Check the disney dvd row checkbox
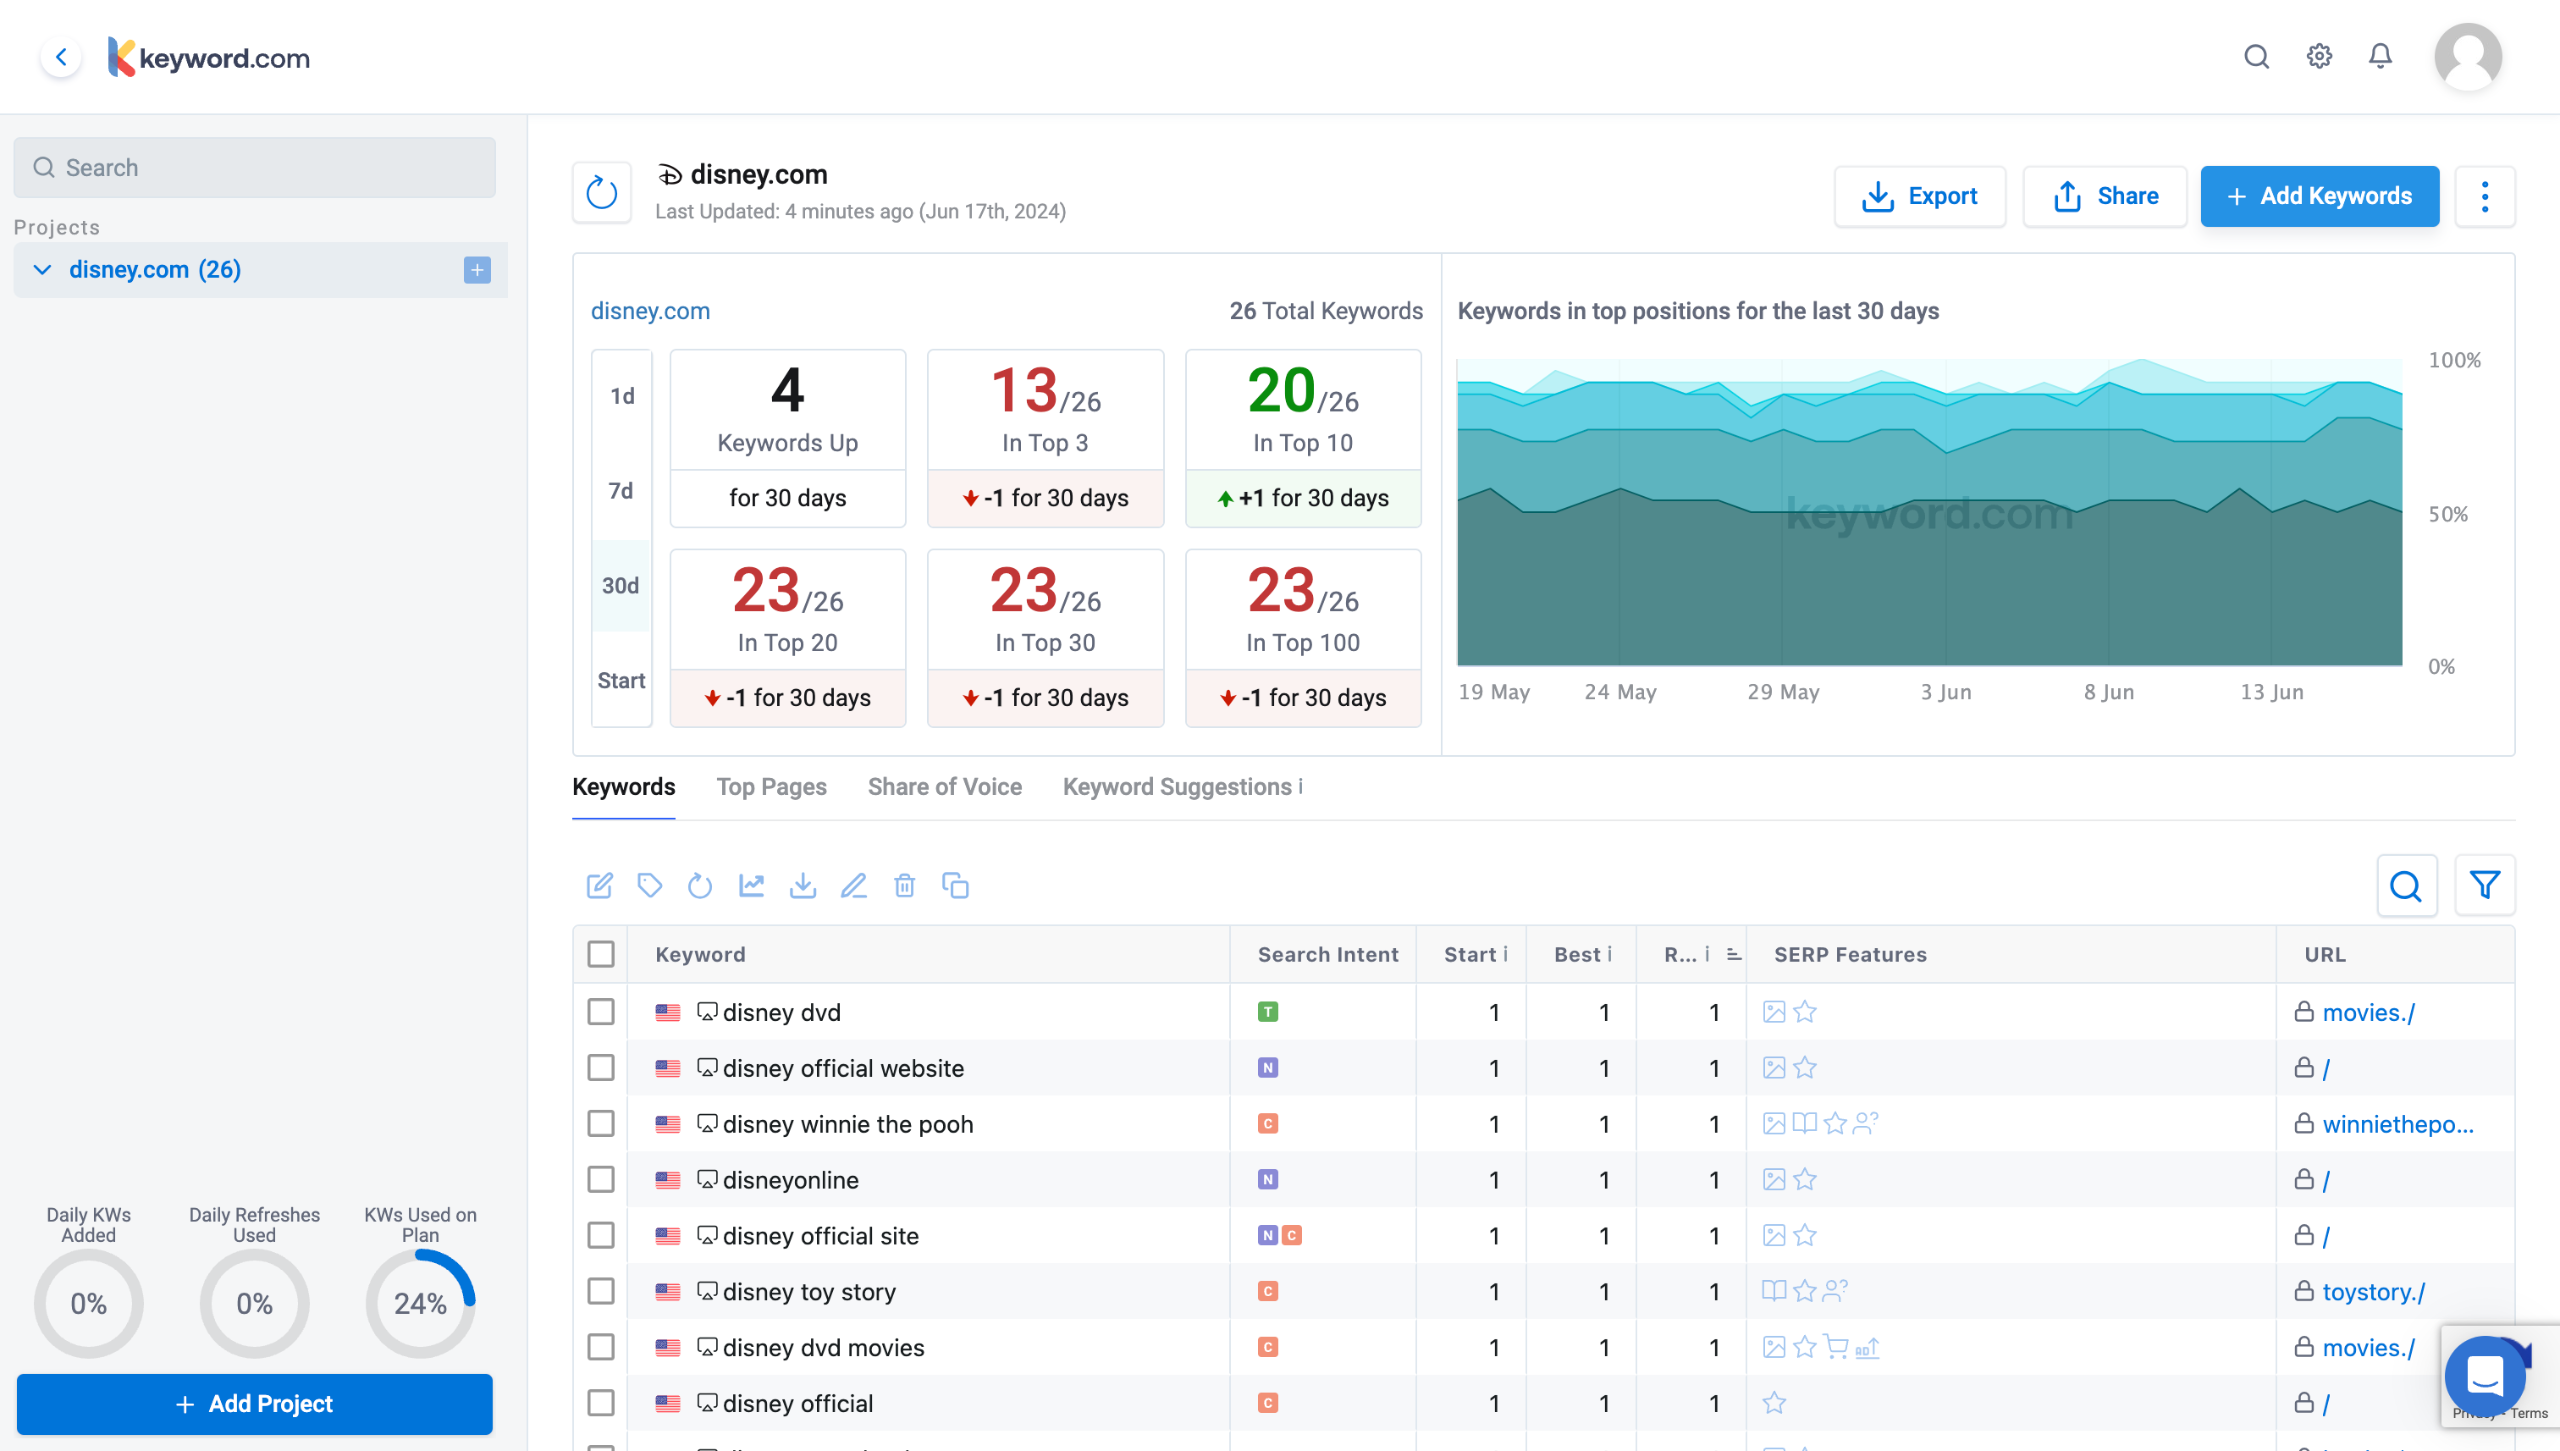The image size is (2560, 1451). click(601, 1012)
